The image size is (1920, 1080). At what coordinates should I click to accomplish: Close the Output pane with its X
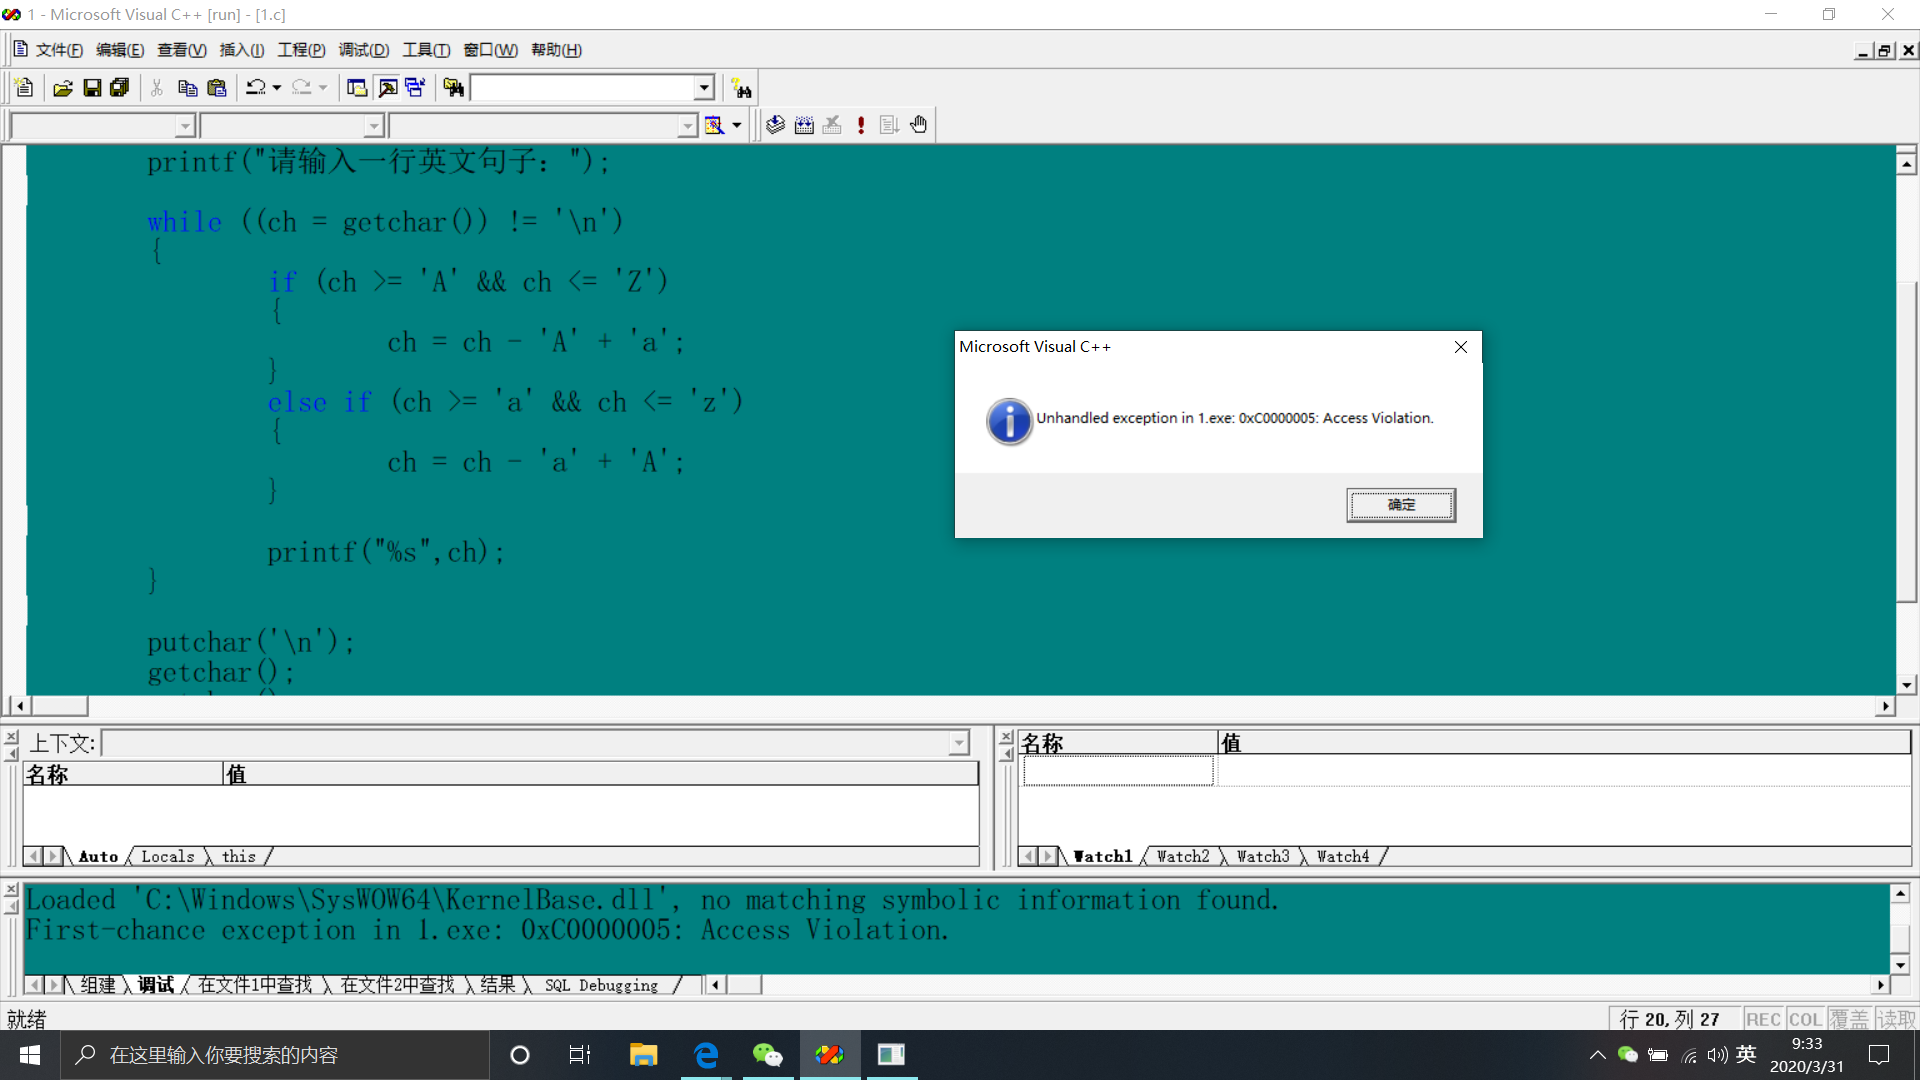click(x=11, y=889)
